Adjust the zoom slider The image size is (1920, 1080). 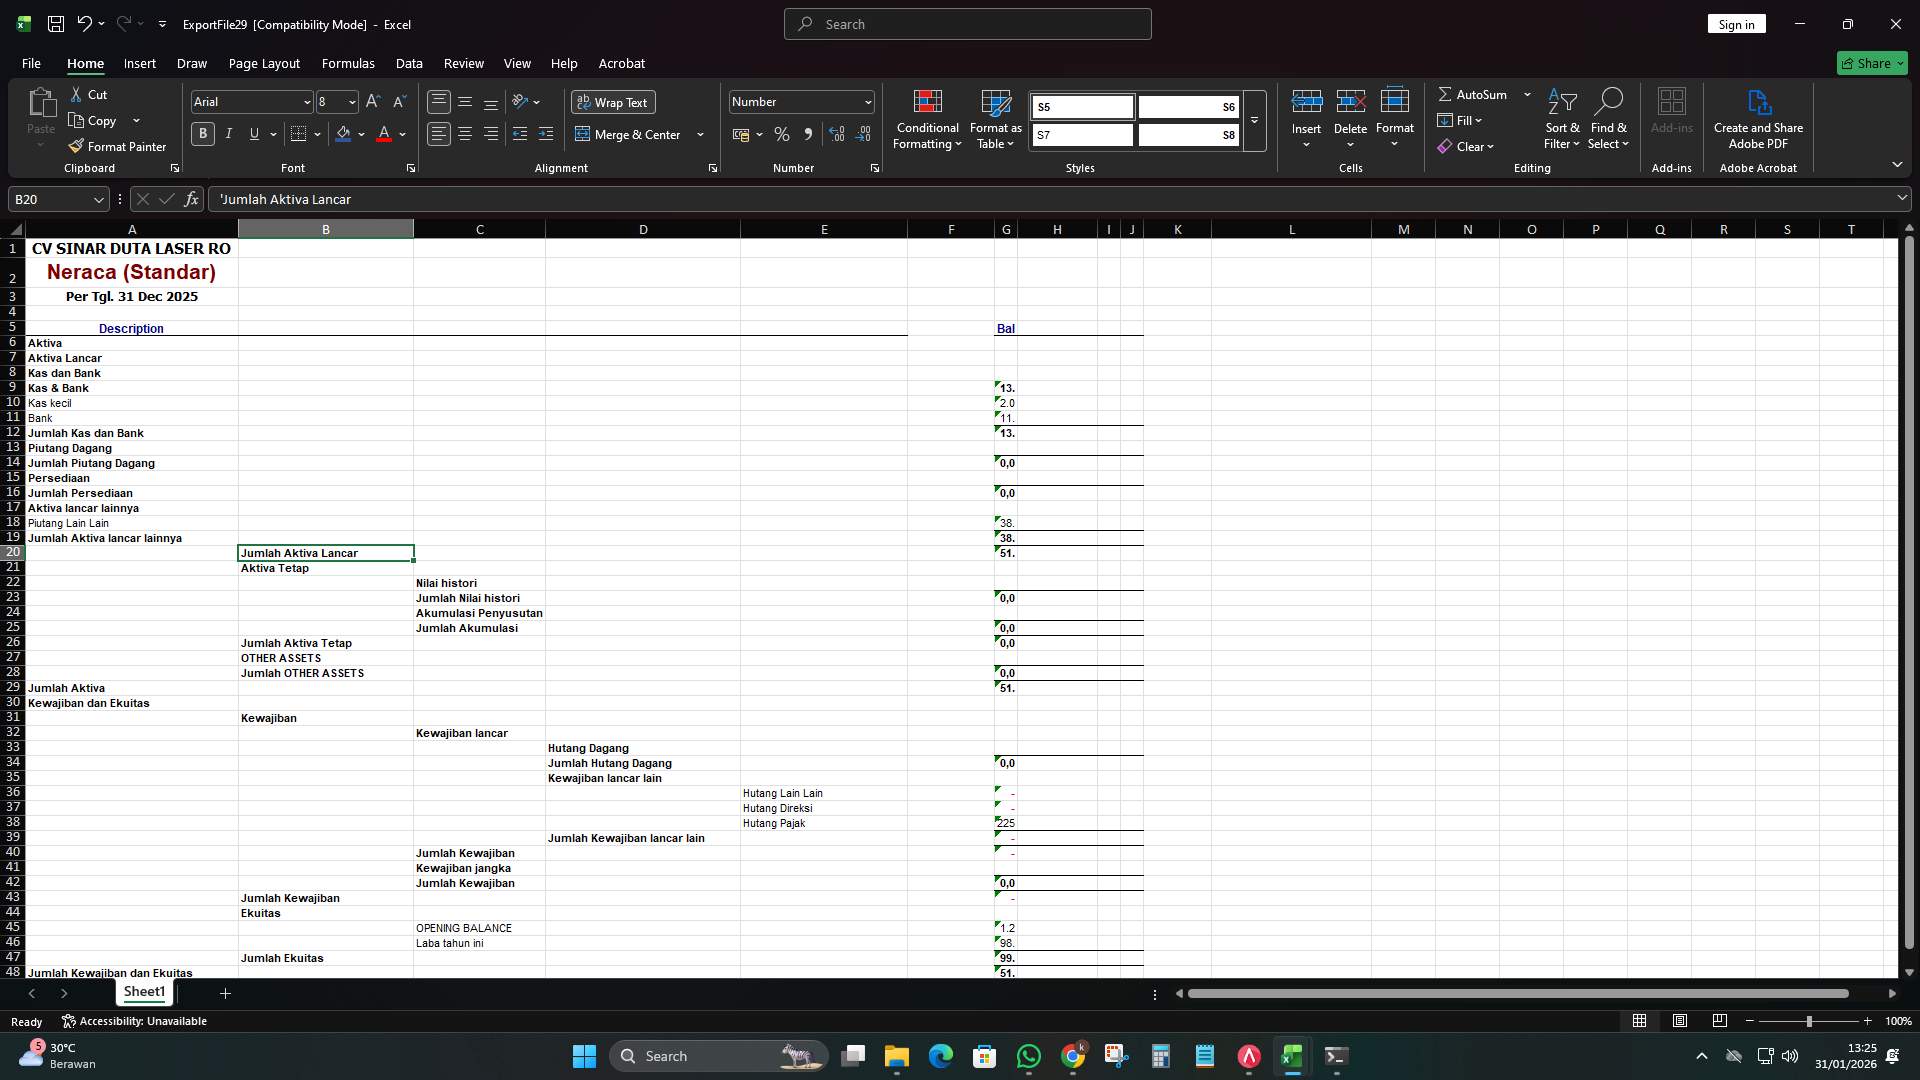pyautogui.click(x=1810, y=1021)
